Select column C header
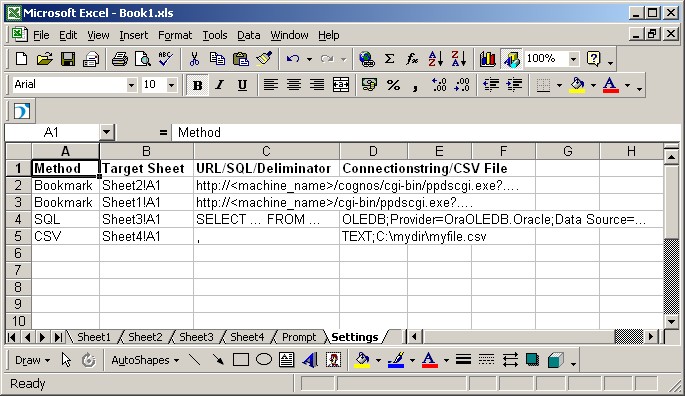This screenshot has height=396, width=685. [266, 151]
